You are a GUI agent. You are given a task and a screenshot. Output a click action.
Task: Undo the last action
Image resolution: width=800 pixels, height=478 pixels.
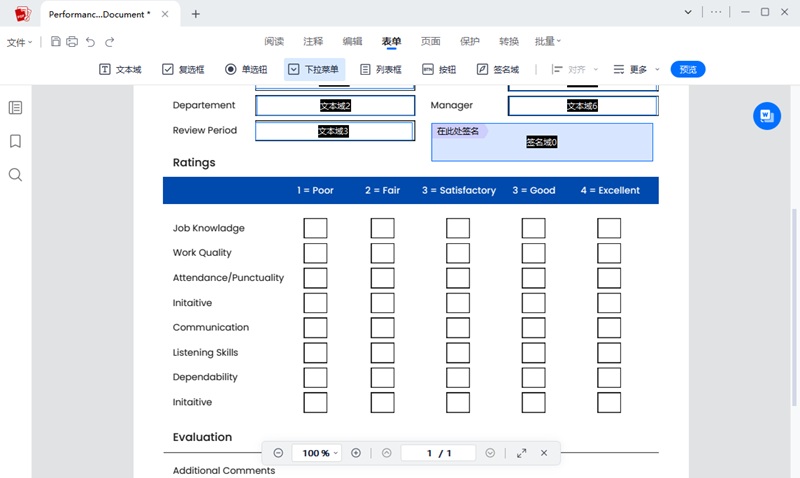point(90,42)
